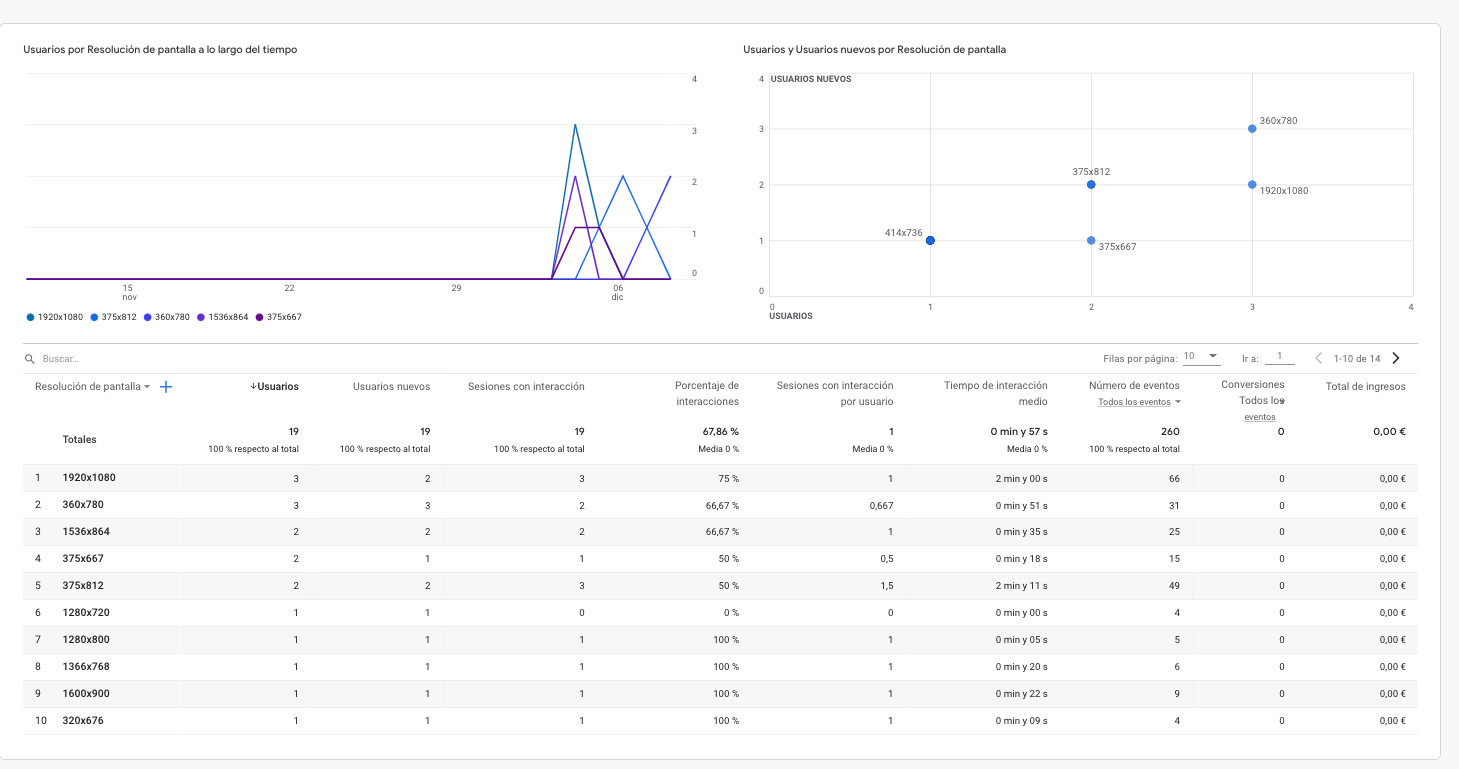Click the Ir a page number field
Image resolution: width=1459 pixels, height=769 pixels.
pos(1279,357)
